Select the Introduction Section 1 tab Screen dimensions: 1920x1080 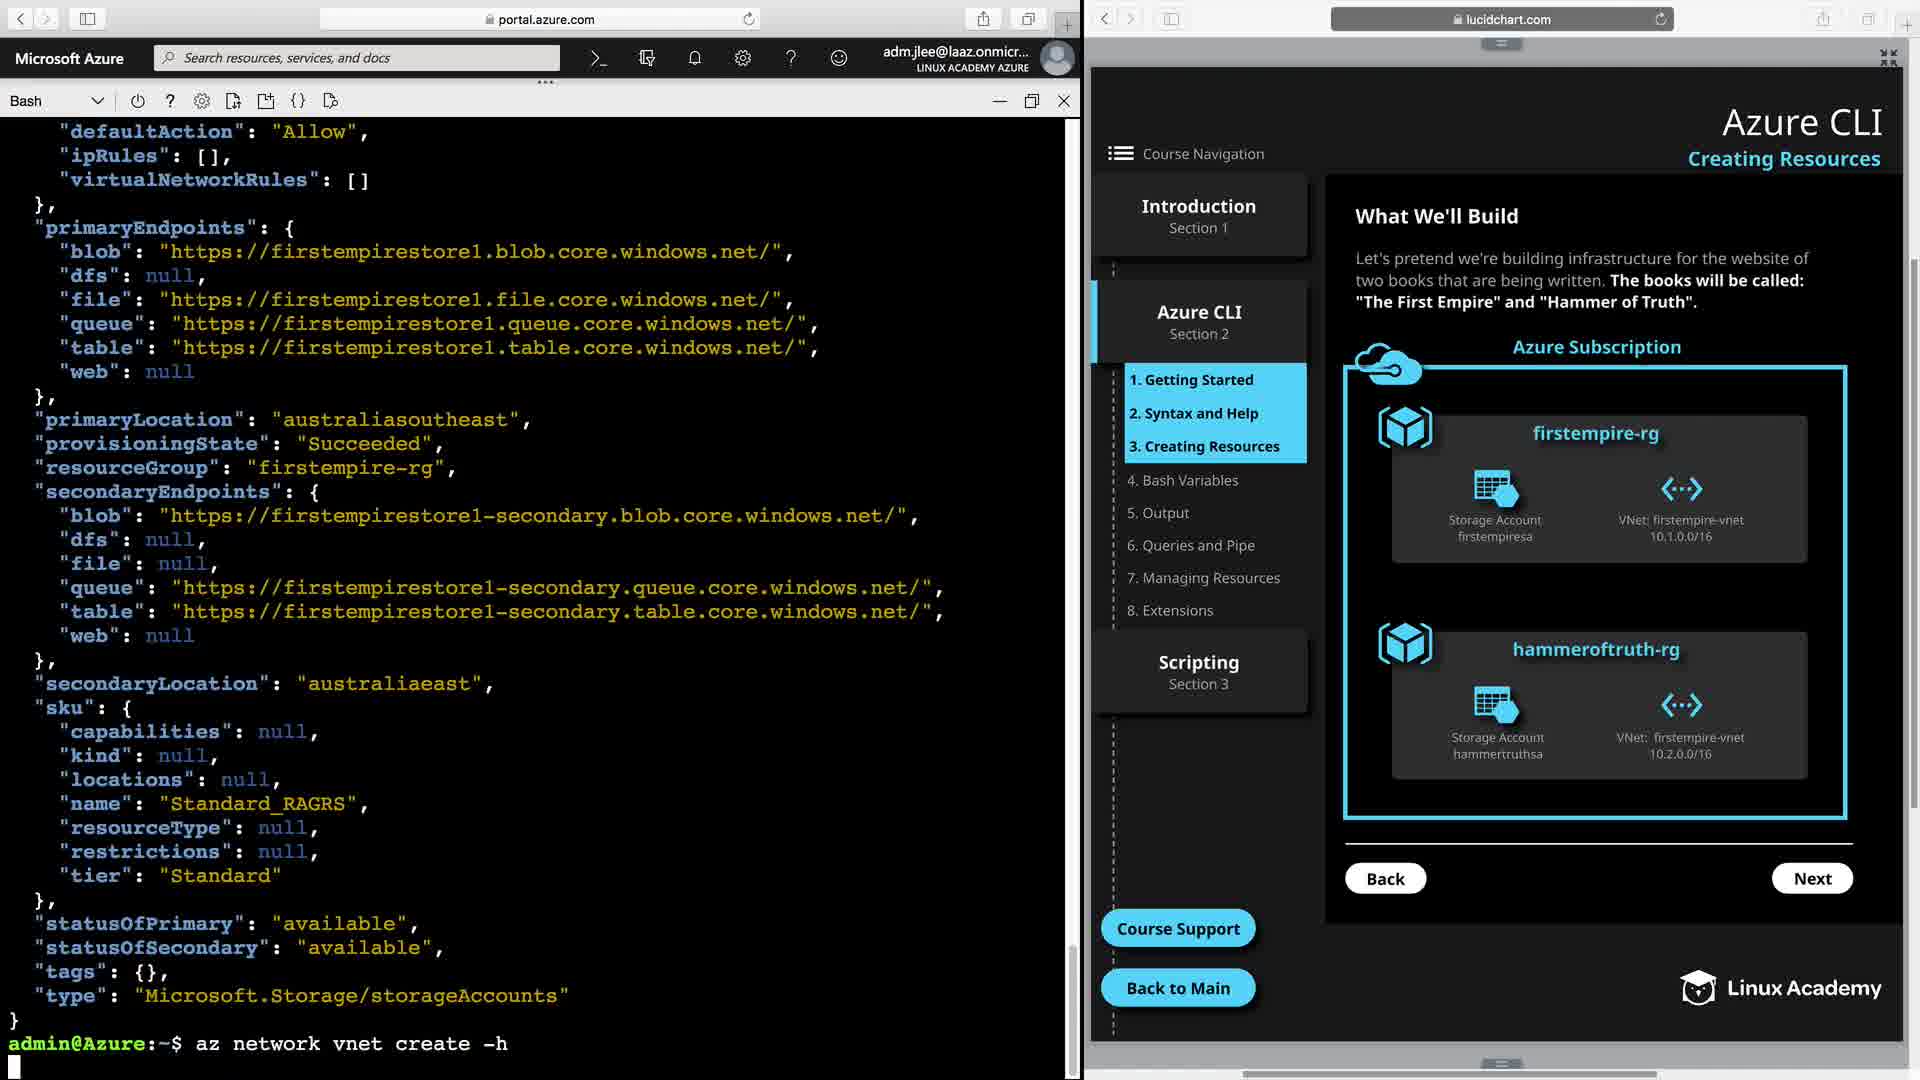click(1198, 215)
